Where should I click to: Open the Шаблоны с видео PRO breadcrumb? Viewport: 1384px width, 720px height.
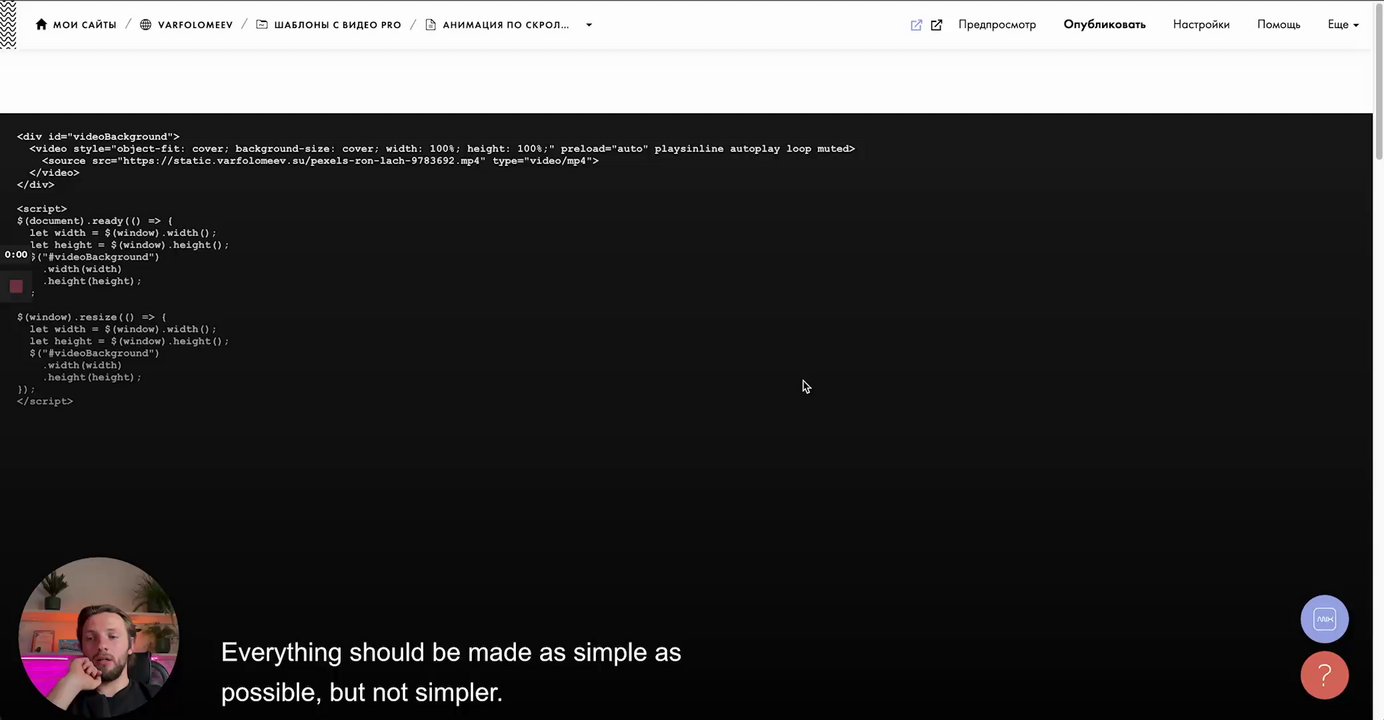pos(337,25)
